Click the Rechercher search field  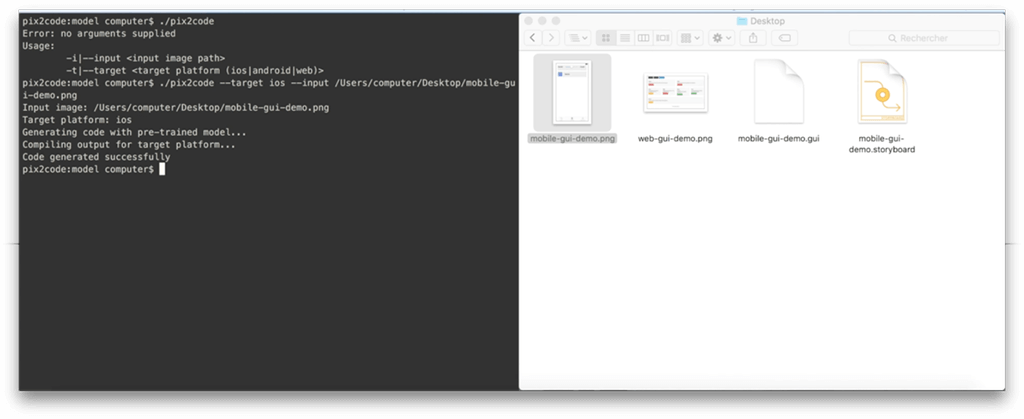point(924,39)
